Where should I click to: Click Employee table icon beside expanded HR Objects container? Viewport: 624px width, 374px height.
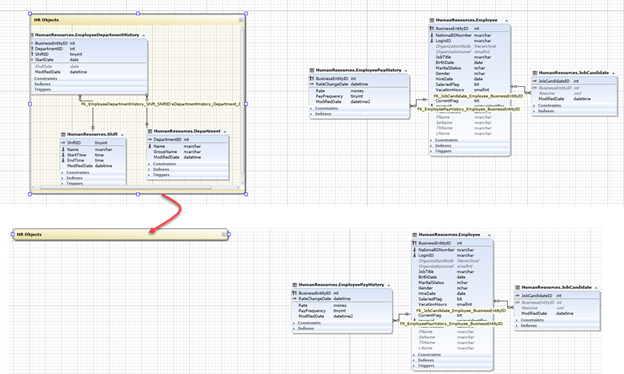click(432, 20)
